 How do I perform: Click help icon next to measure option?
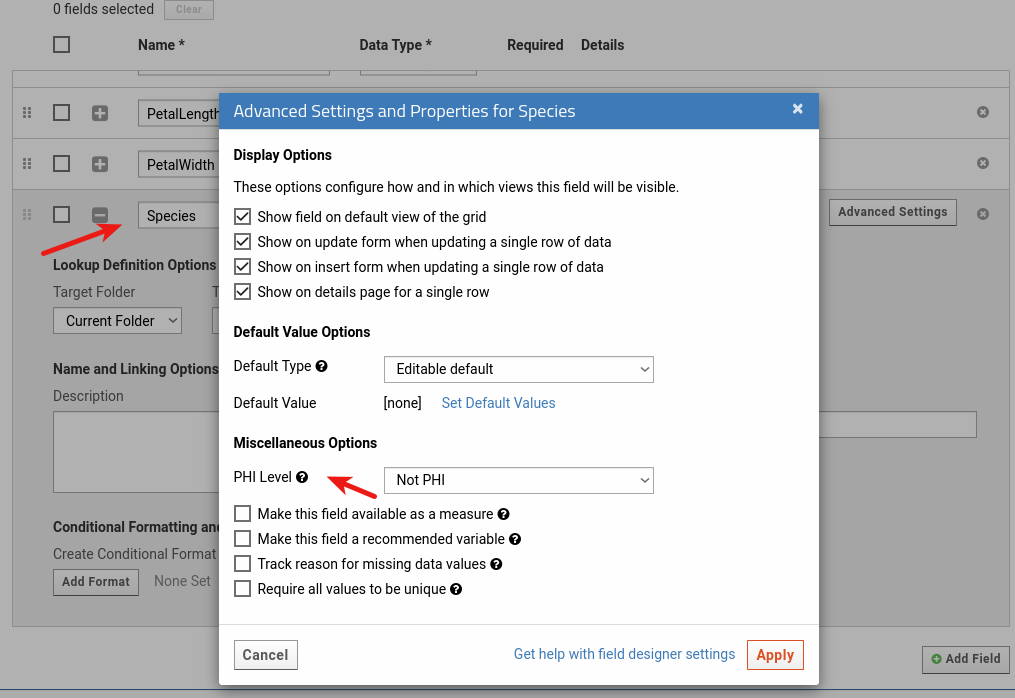point(504,514)
